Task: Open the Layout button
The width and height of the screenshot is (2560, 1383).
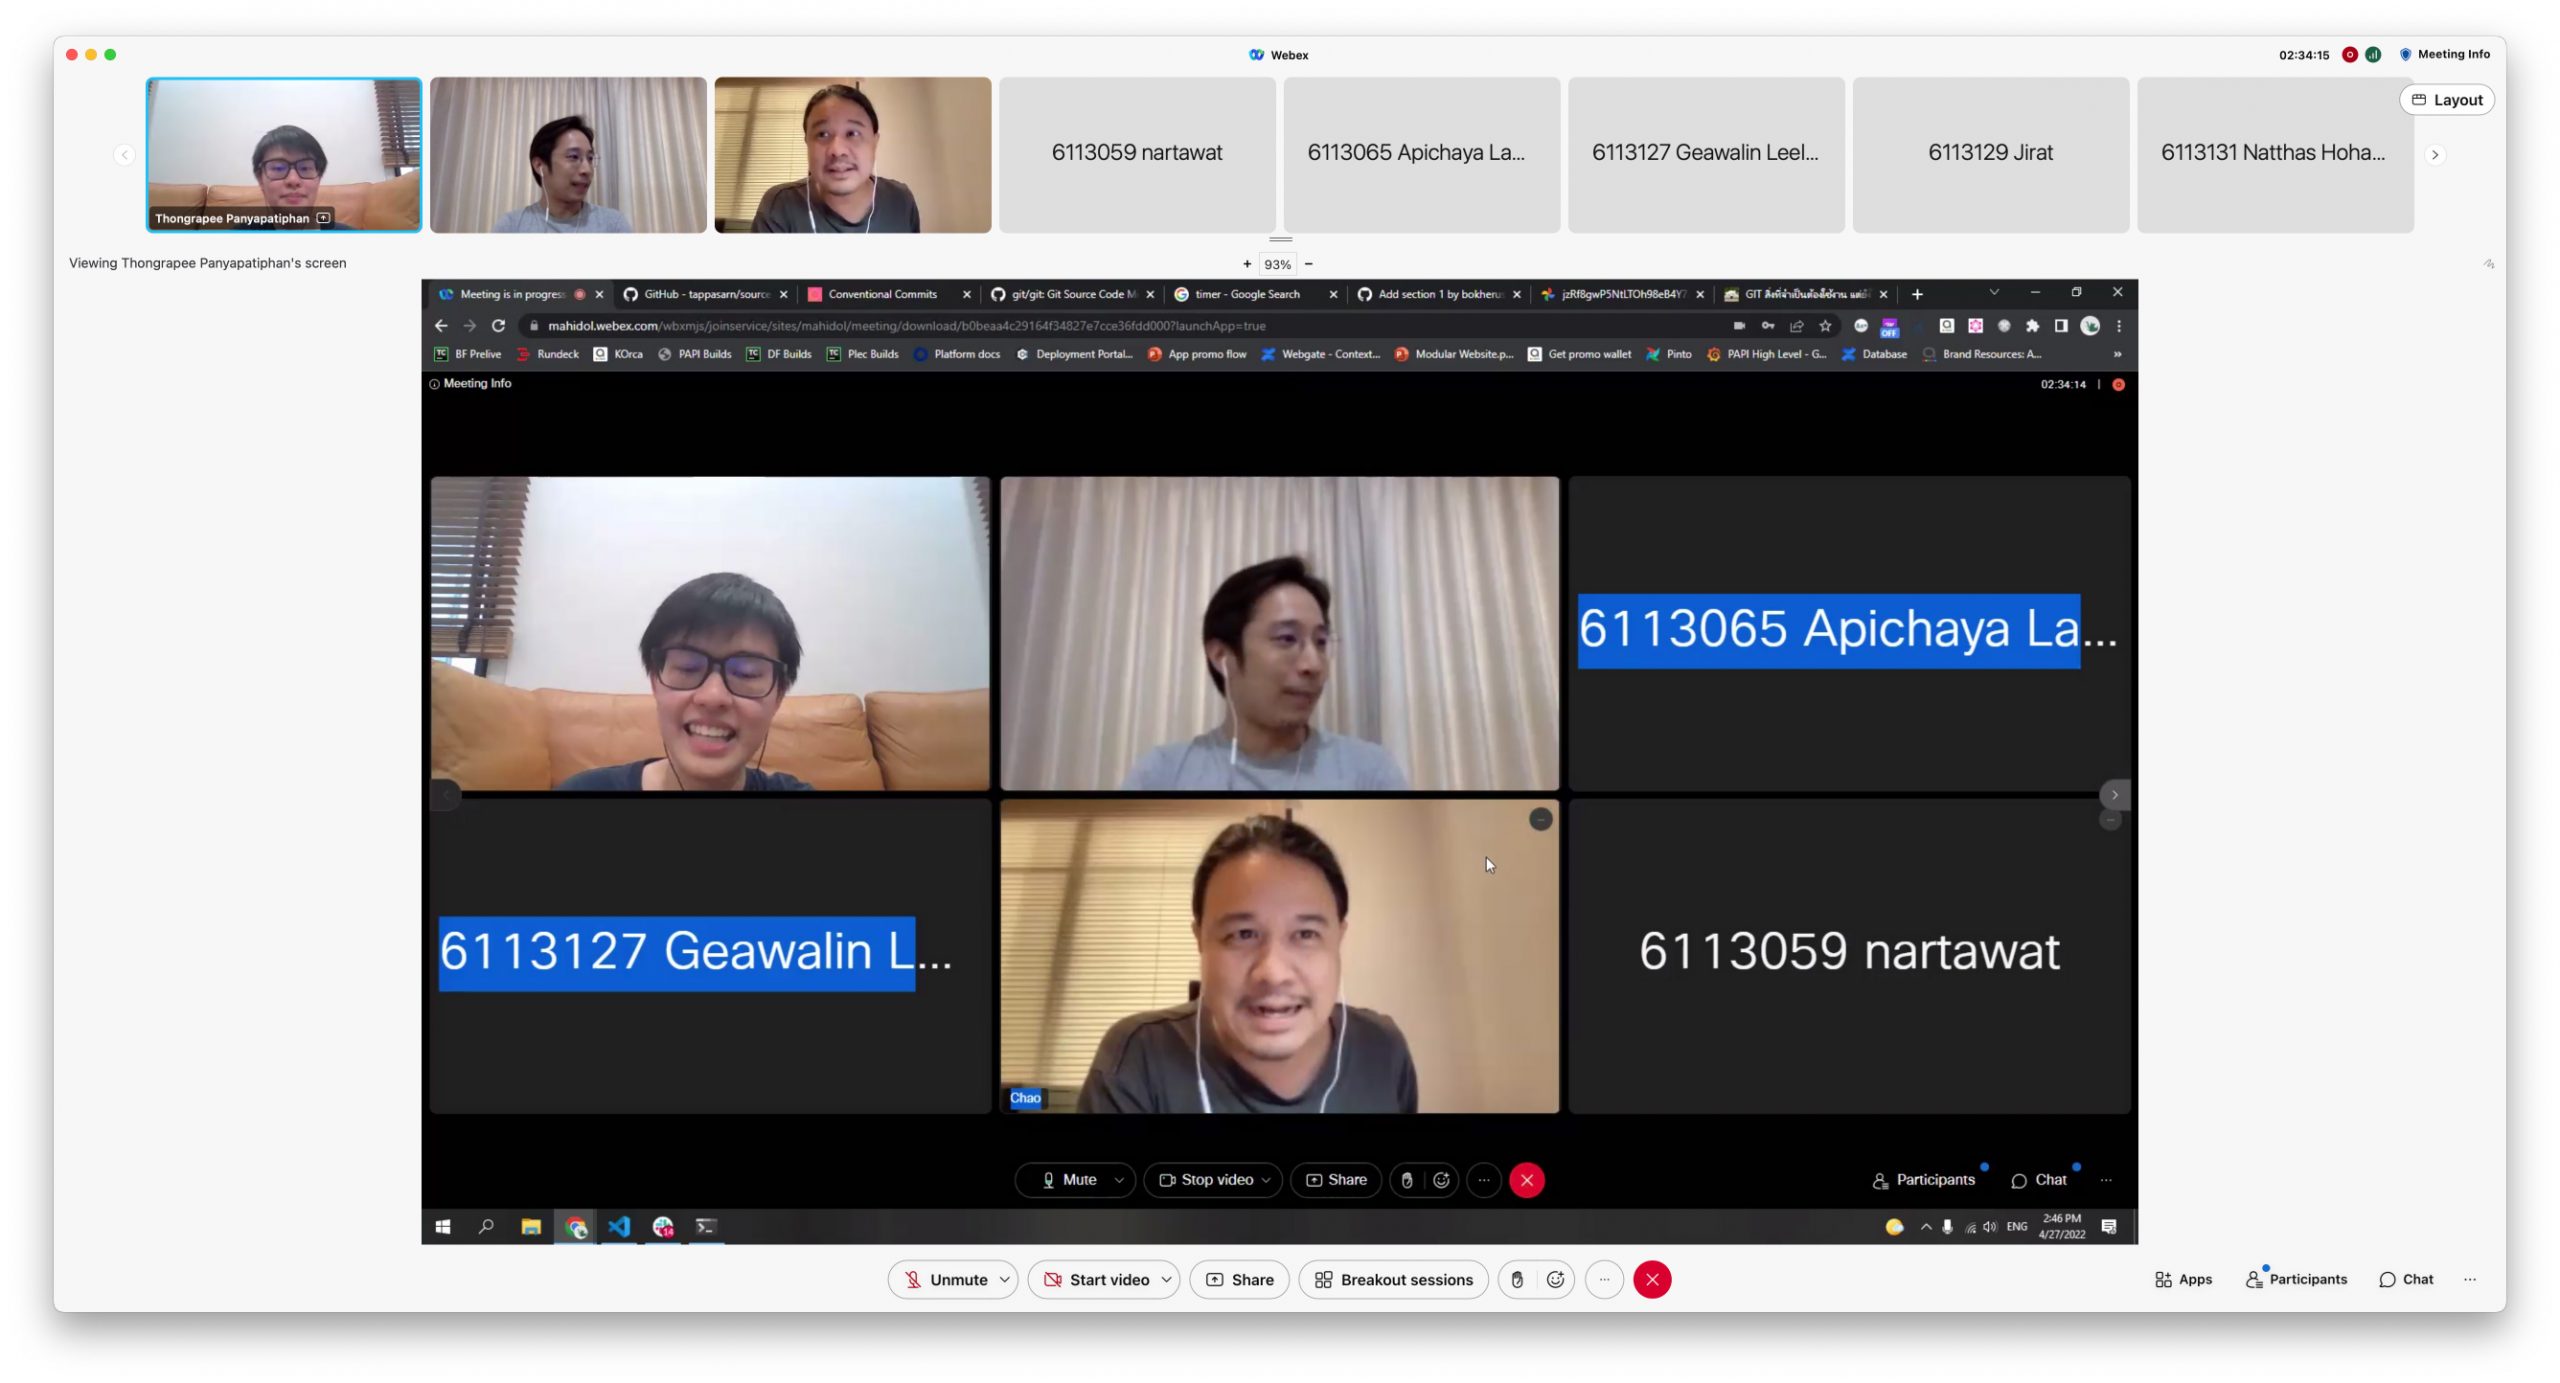Action: click(2446, 100)
